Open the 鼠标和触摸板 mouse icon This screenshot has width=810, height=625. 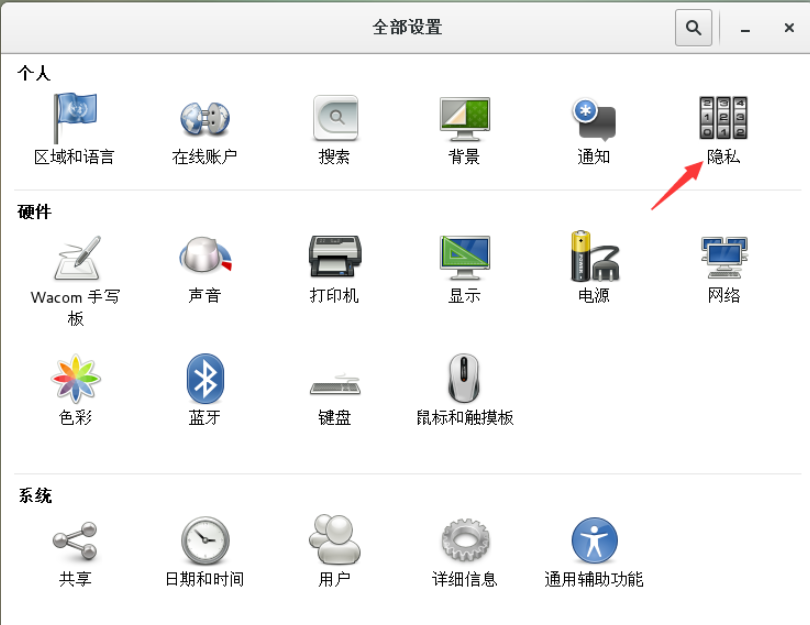coord(463,378)
